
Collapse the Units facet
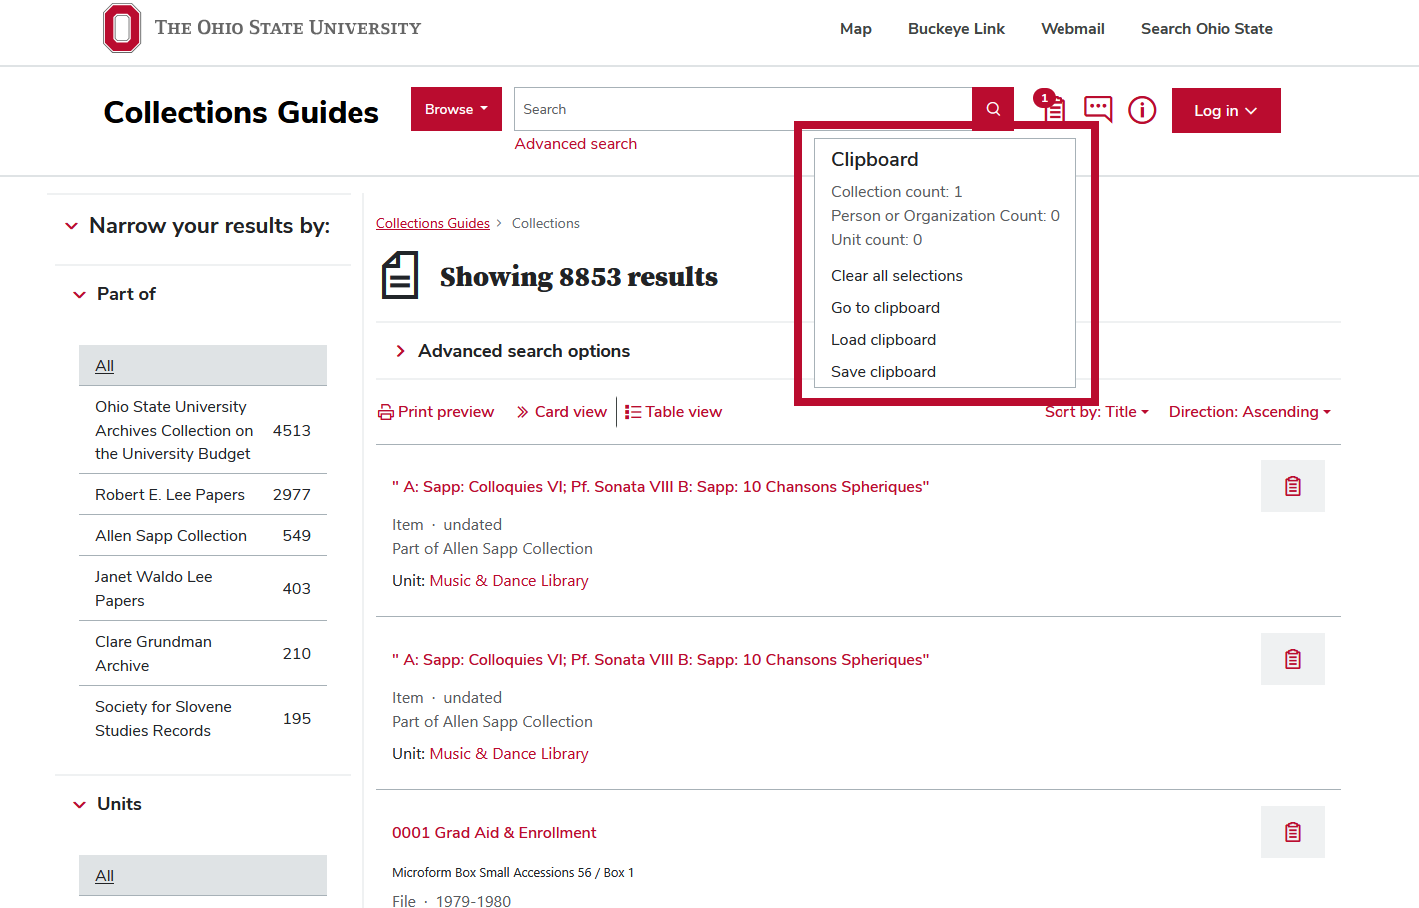click(x=108, y=804)
